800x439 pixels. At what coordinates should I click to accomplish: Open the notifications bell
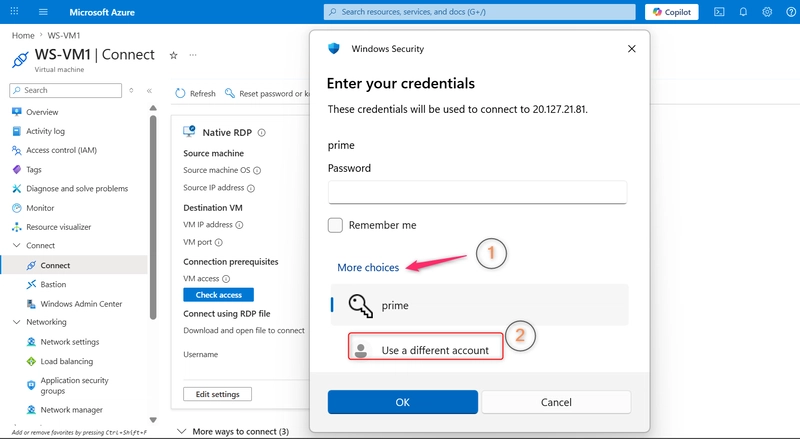(x=743, y=12)
